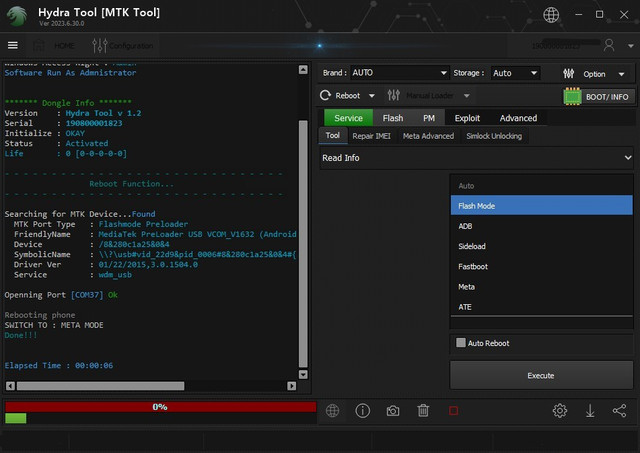Viewport: 640px width, 453px height.
Task: Click 'Flashmode Preloader' port type value
Action: tap(143, 224)
